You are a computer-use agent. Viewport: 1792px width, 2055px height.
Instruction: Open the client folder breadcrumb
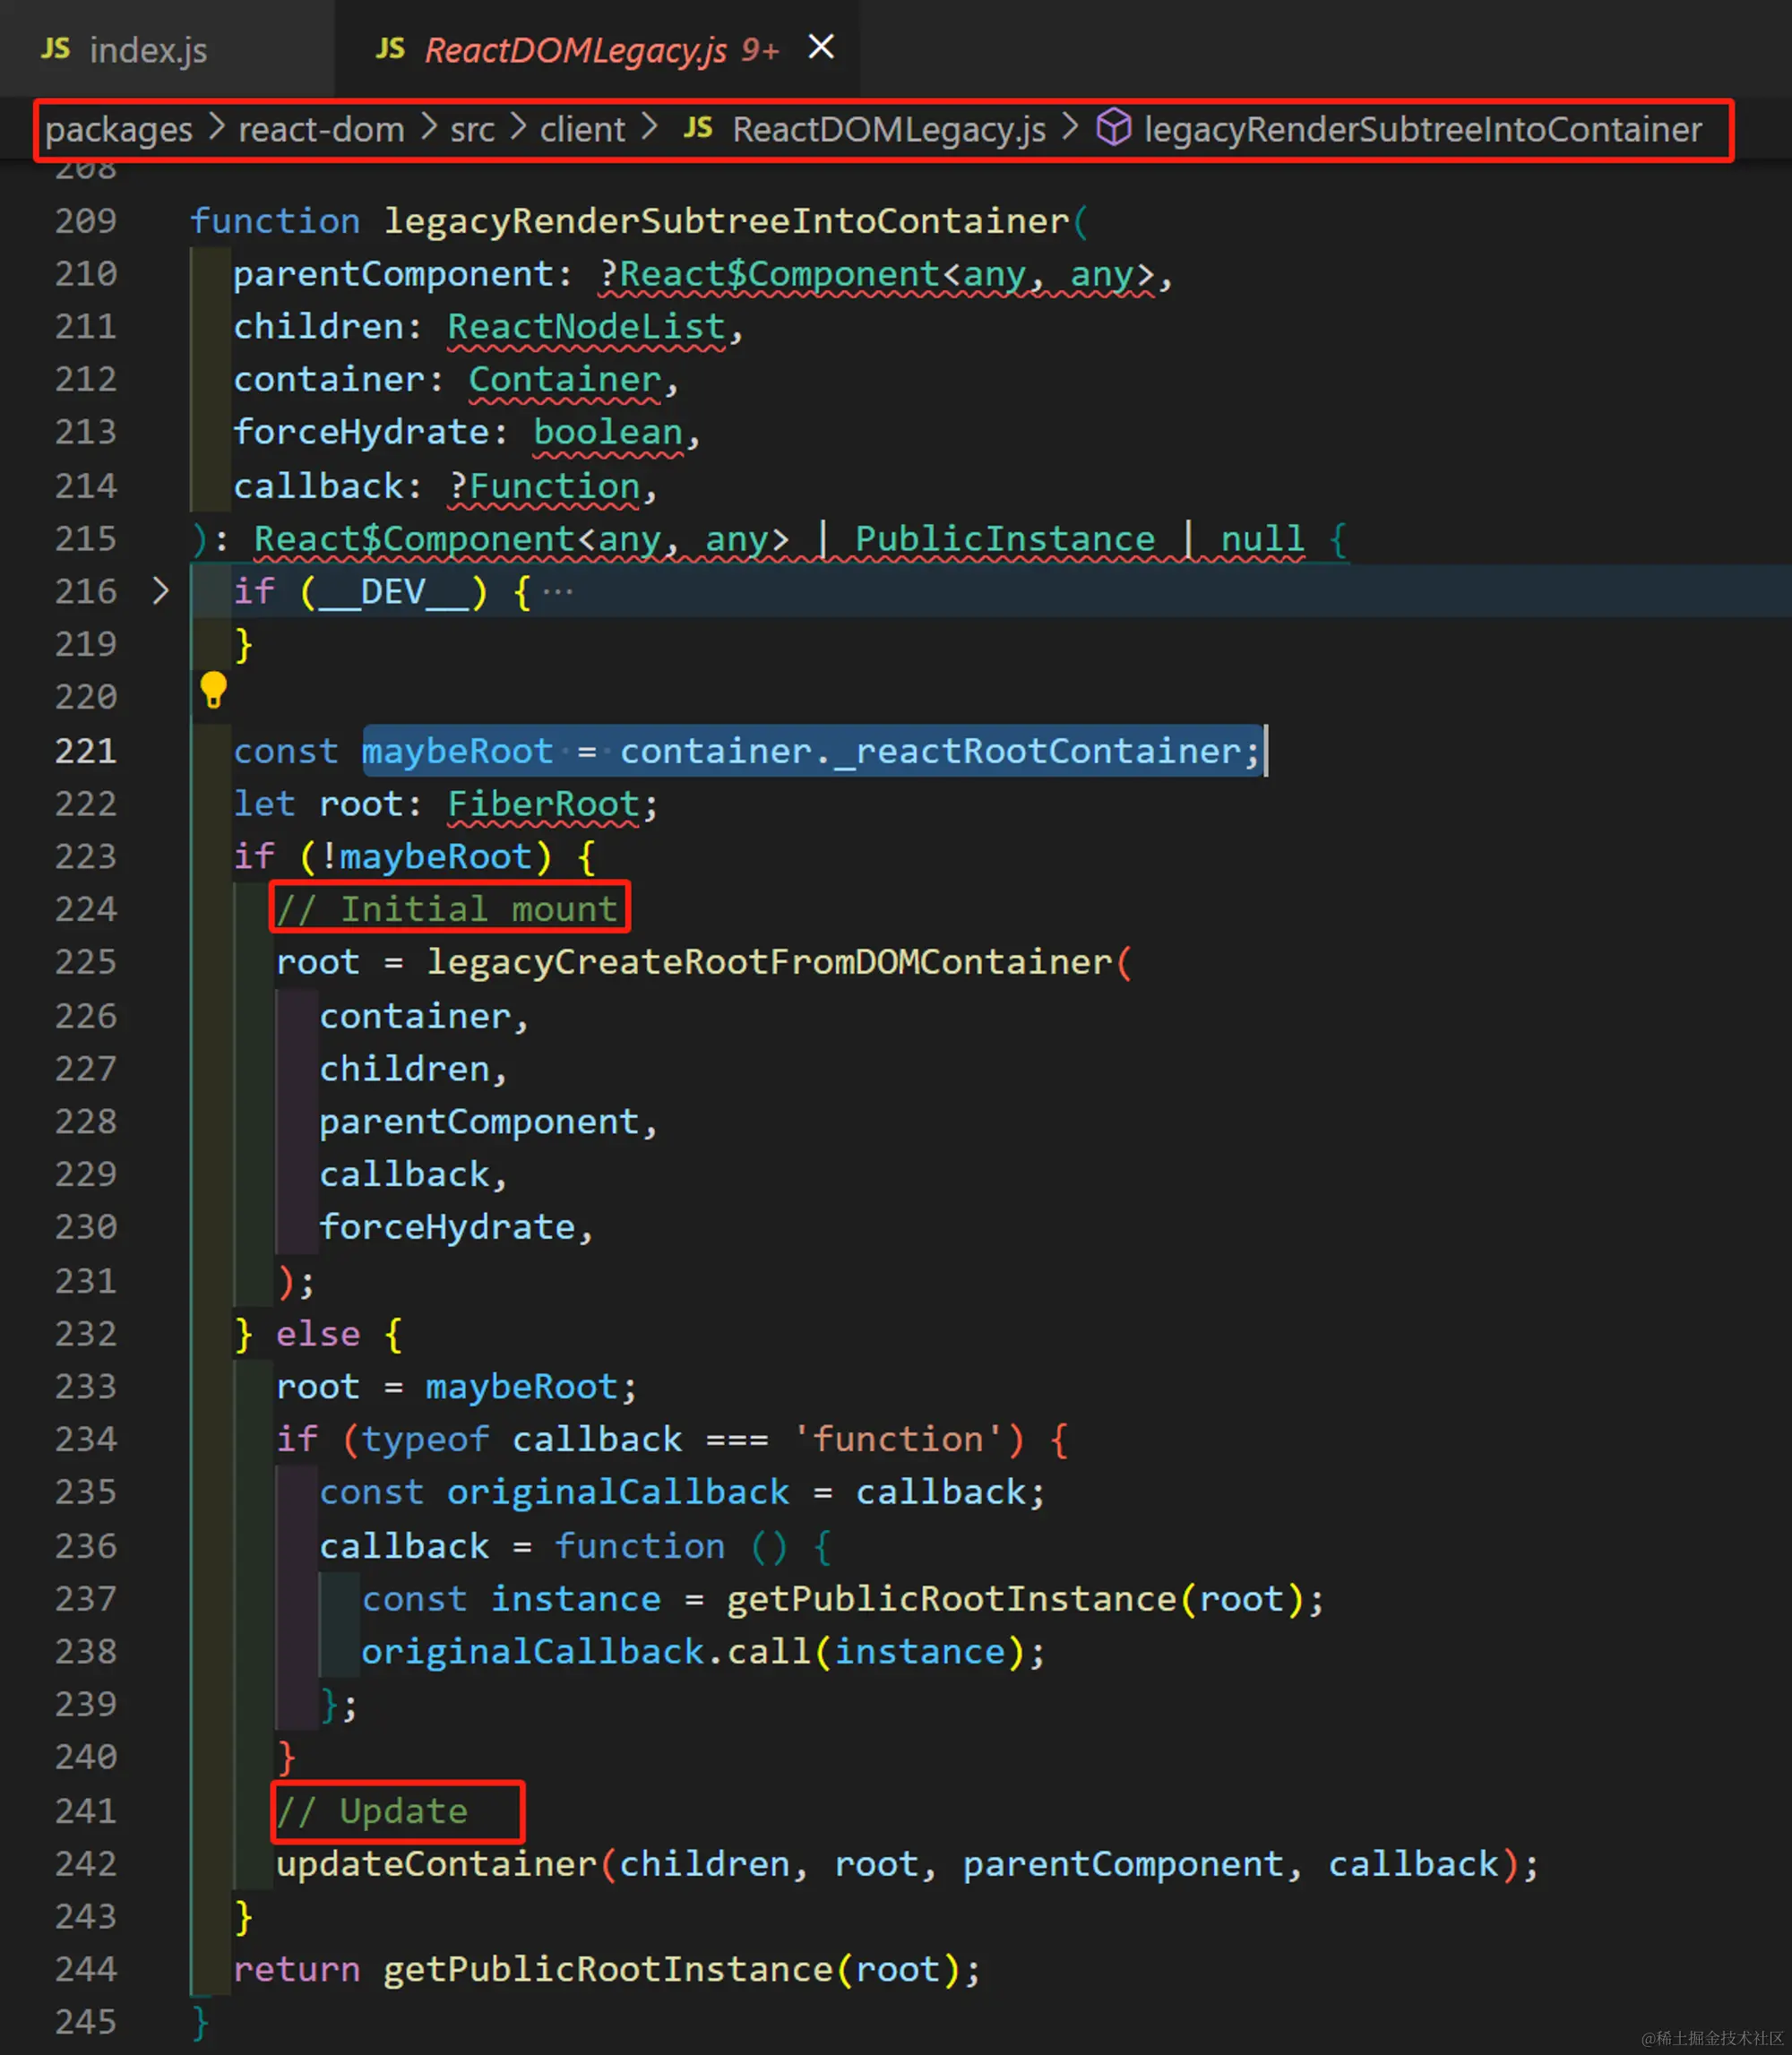[582, 130]
